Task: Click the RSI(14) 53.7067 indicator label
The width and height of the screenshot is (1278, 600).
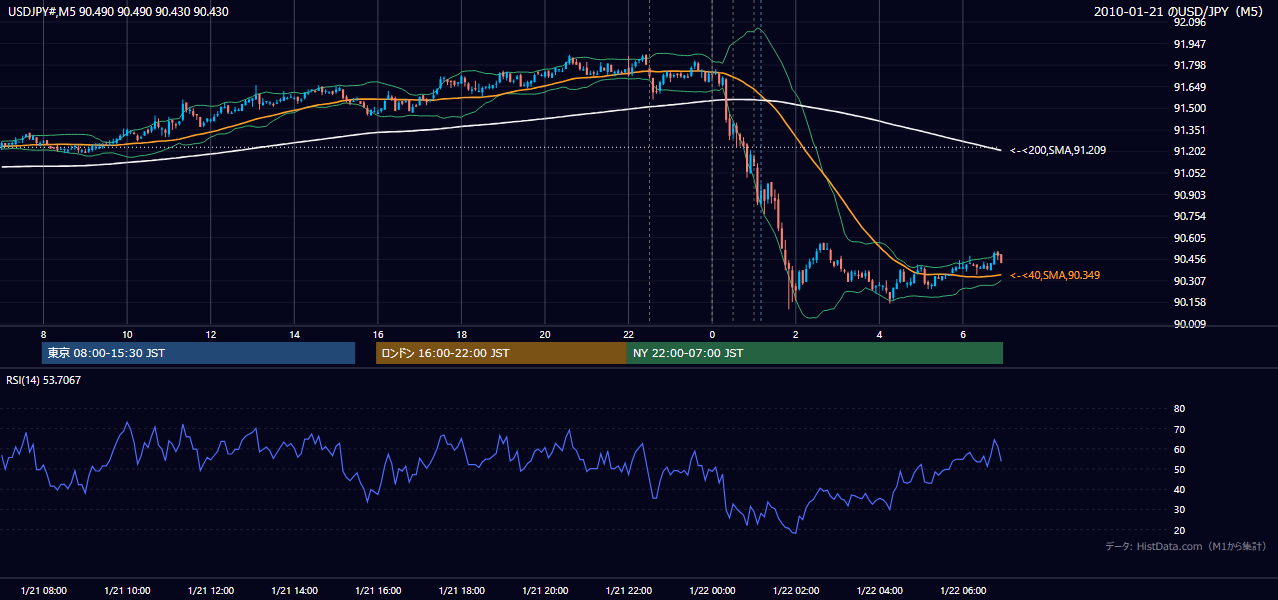Action: coord(44,380)
